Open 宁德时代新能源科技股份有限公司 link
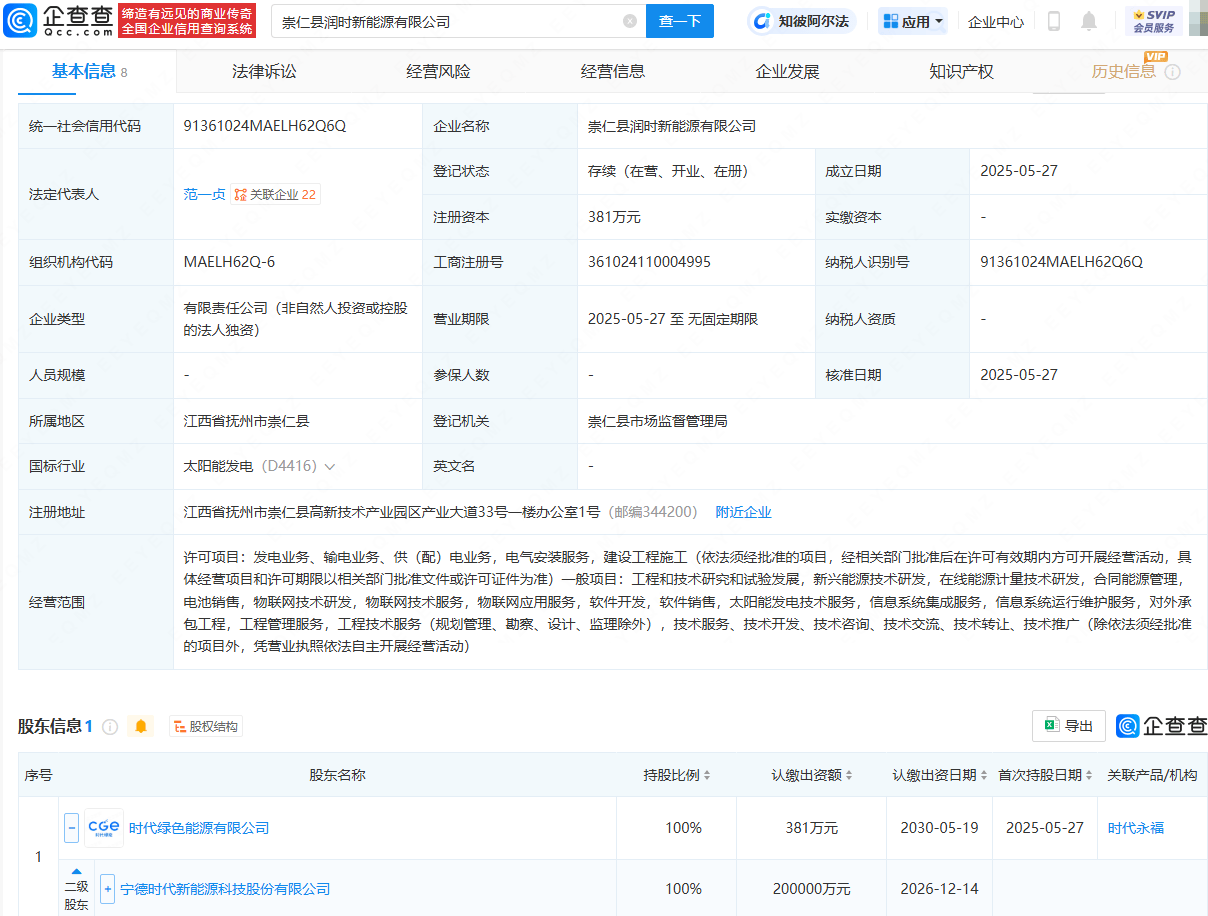1208x916 pixels. 225,889
